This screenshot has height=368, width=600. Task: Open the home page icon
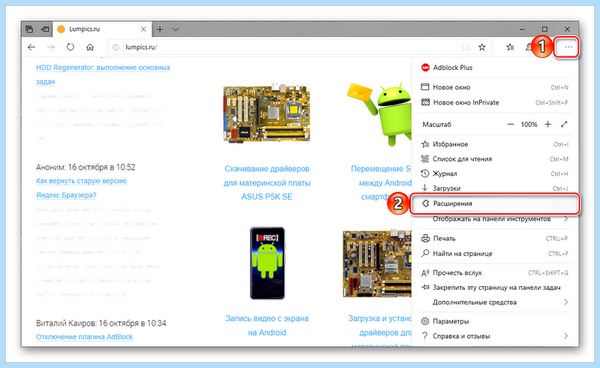90,47
